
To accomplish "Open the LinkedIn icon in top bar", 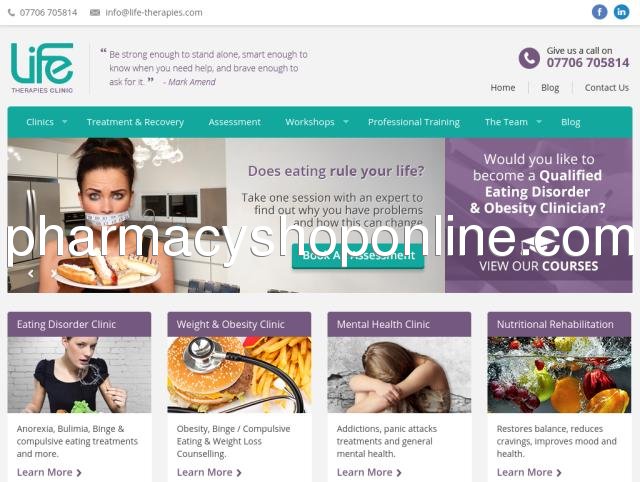I will tap(621, 12).
